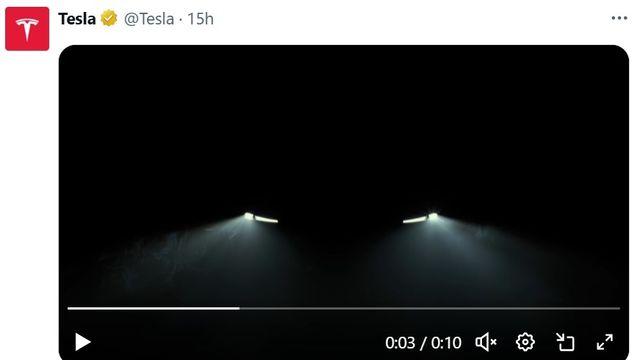This screenshot has height=360, width=640.
Task: Open the three-dot more options menu
Action: tap(619, 18)
